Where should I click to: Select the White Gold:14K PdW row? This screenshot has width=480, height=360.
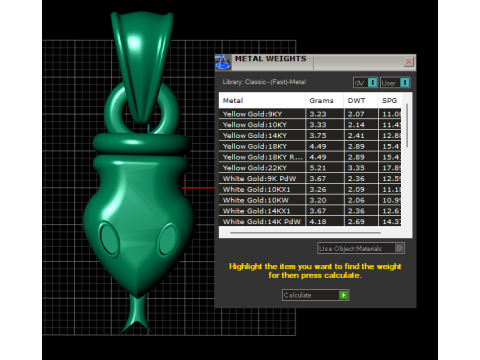tap(310, 221)
